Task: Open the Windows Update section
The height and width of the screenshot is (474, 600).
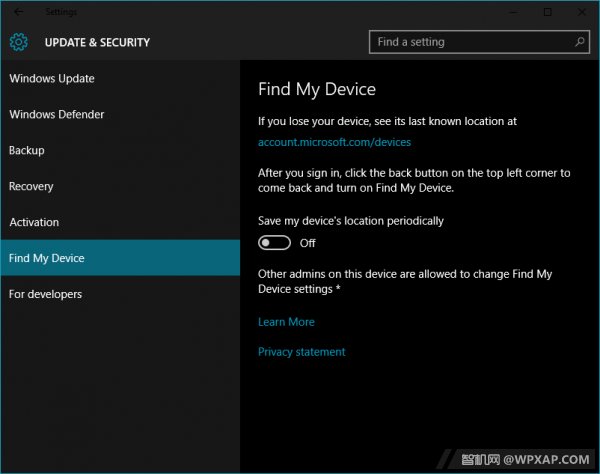Action: [x=52, y=78]
